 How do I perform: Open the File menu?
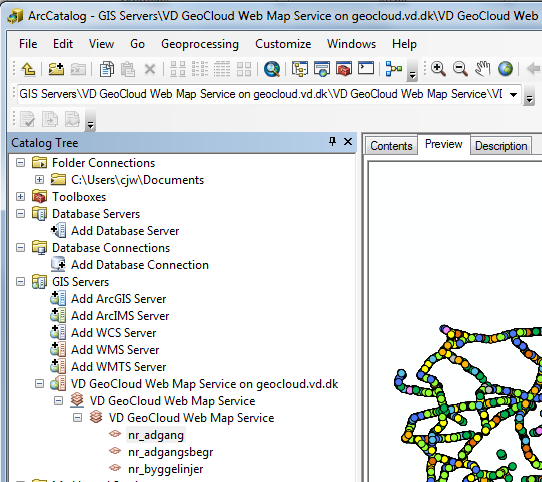(28, 44)
